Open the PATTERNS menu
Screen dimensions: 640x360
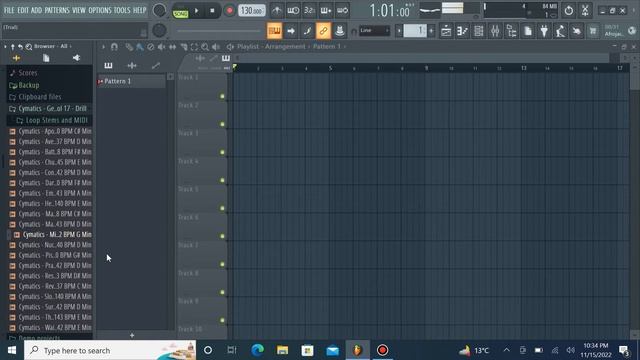tap(57, 10)
